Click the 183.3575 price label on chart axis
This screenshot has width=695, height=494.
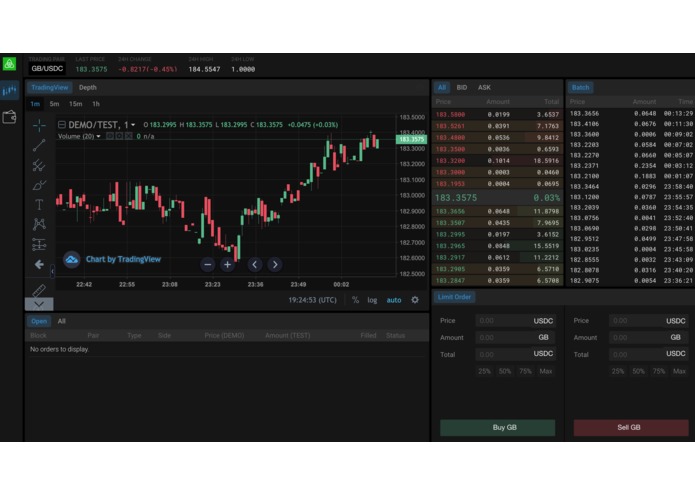[x=411, y=140]
